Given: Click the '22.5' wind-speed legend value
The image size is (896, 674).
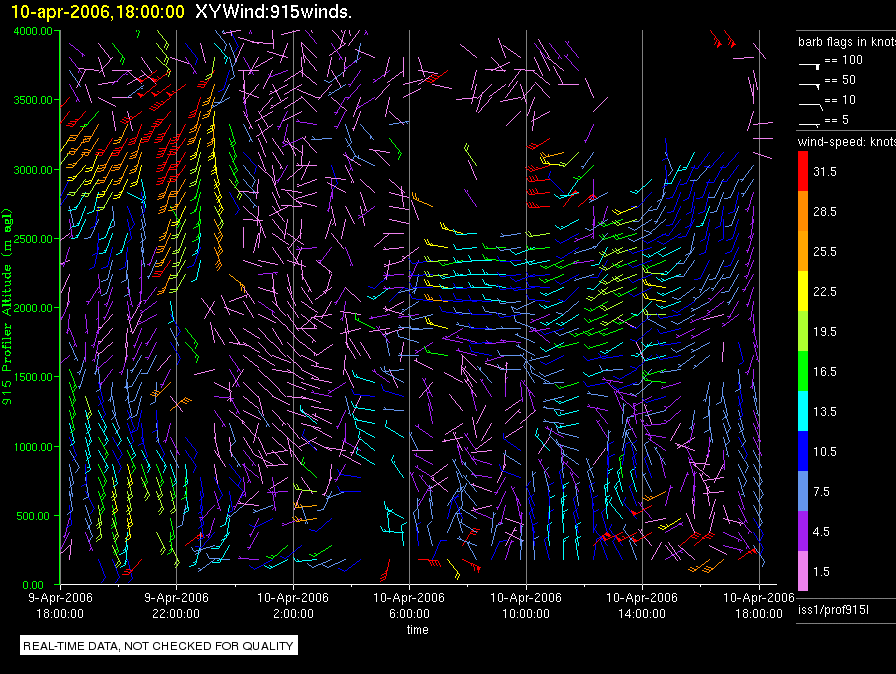Looking at the screenshot, I should pos(825,292).
